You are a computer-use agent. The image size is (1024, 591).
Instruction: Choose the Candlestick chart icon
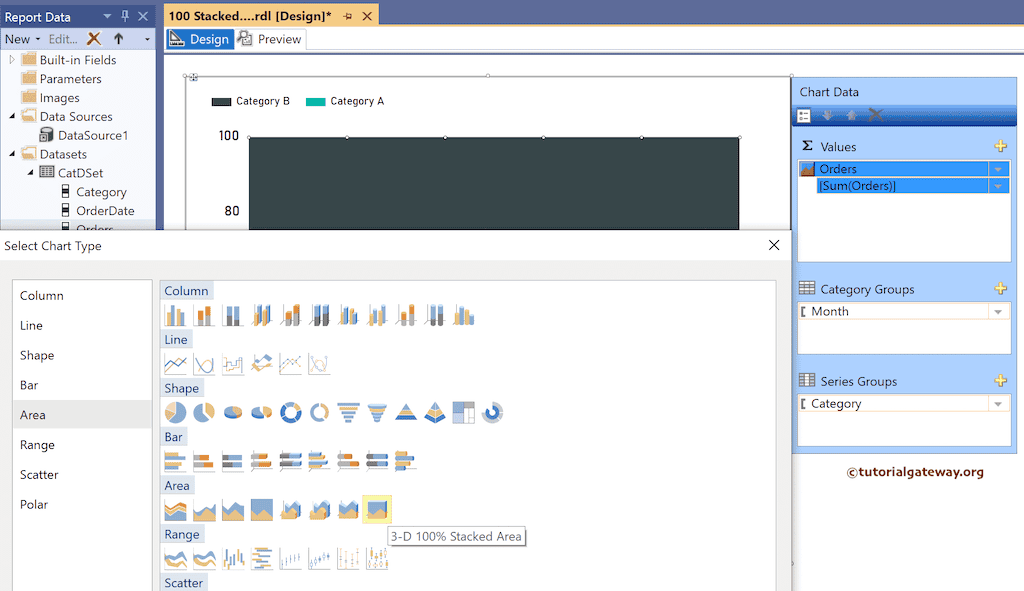tap(319, 558)
